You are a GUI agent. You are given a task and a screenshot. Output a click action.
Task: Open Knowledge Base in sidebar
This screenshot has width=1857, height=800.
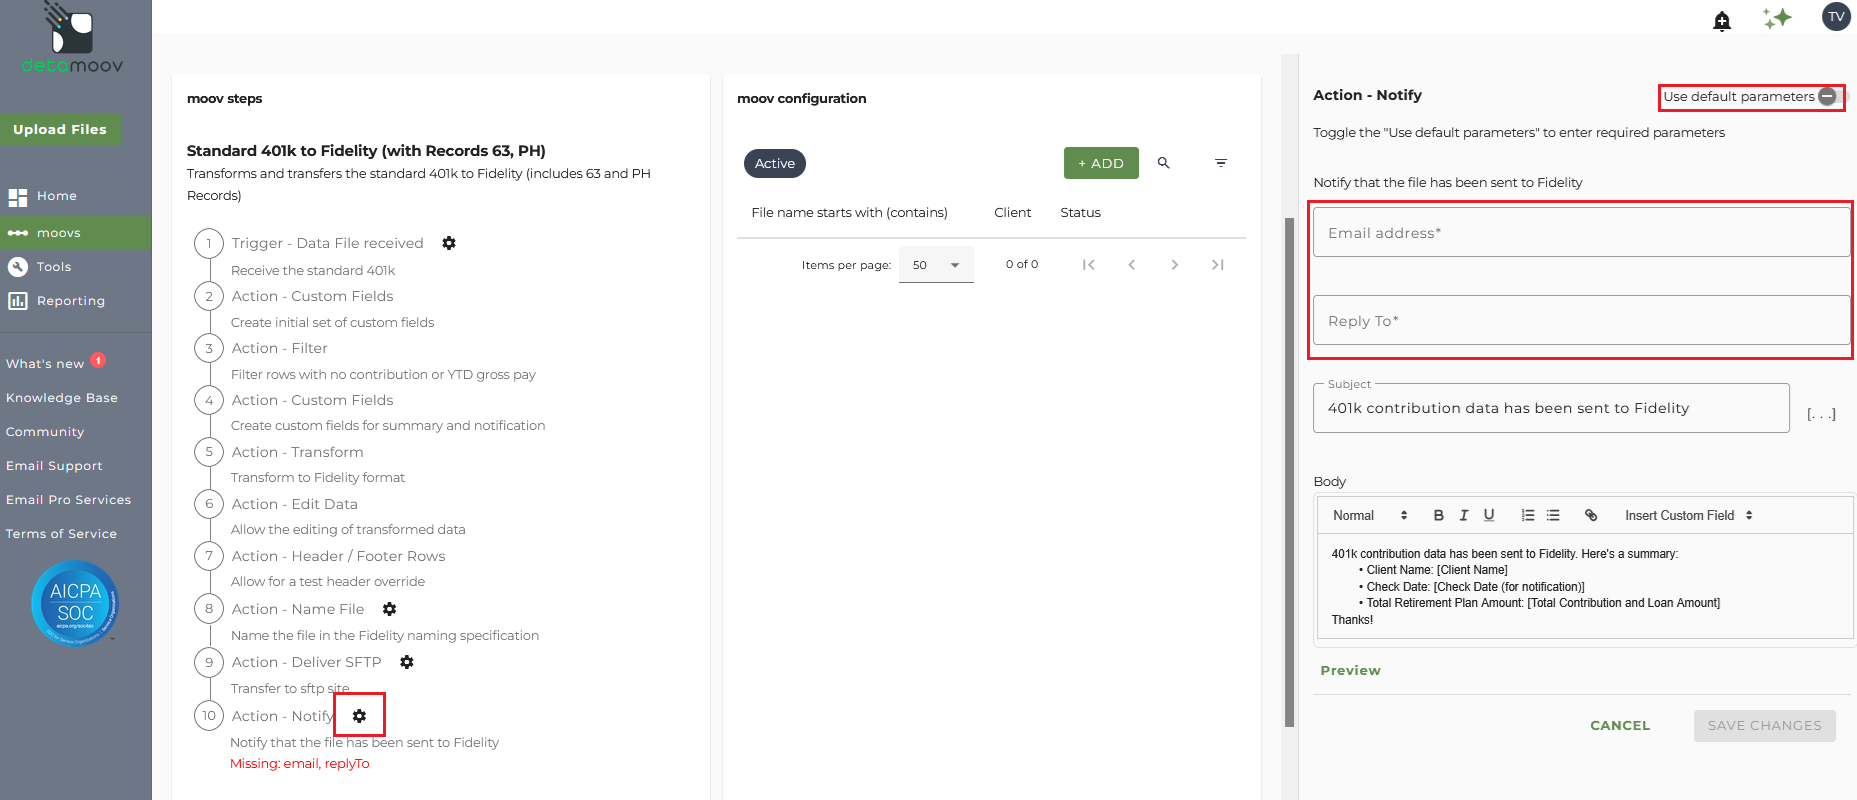62,398
